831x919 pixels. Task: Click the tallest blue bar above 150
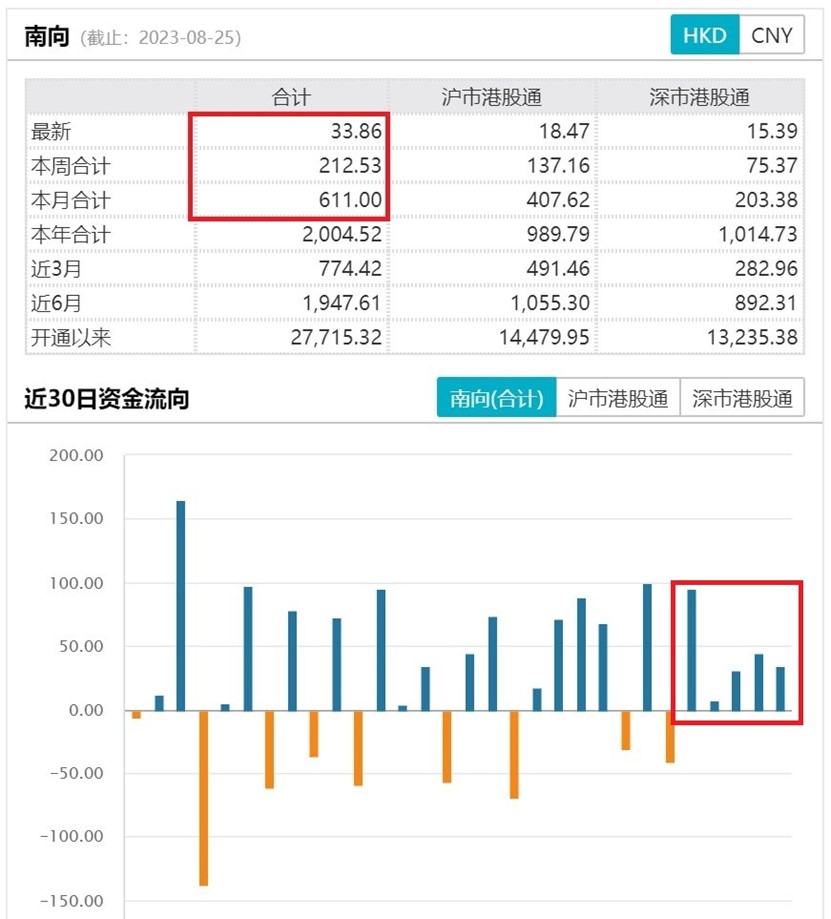(x=180, y=606)
